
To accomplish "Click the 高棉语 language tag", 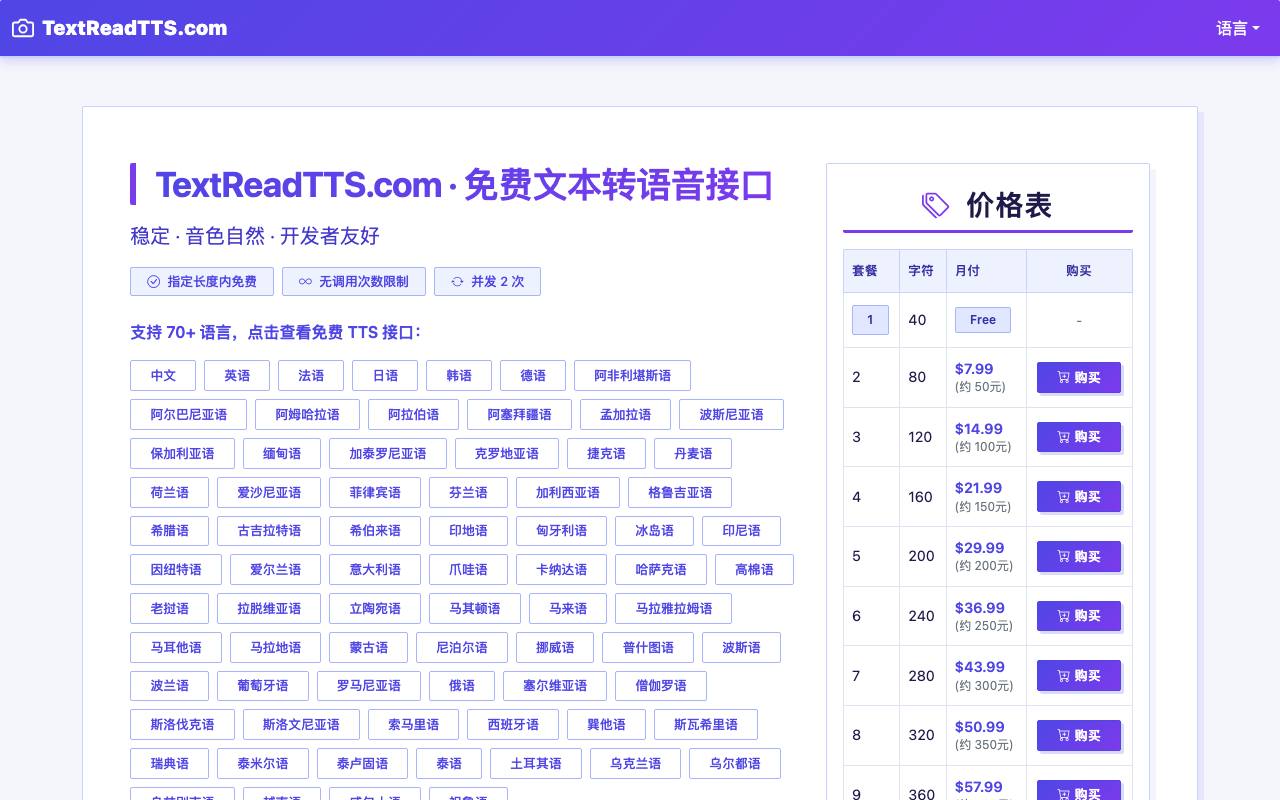I will [x=754, y=570].
